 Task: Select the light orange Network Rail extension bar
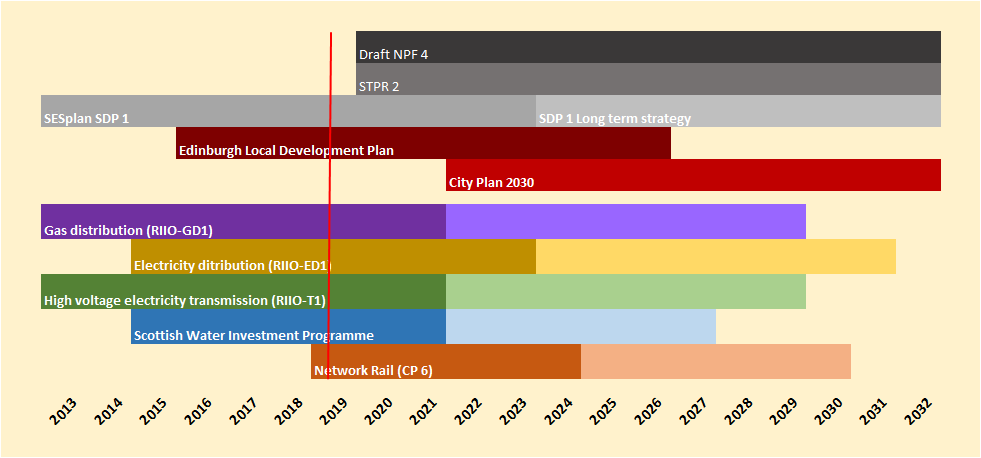(x=715, y=362)
